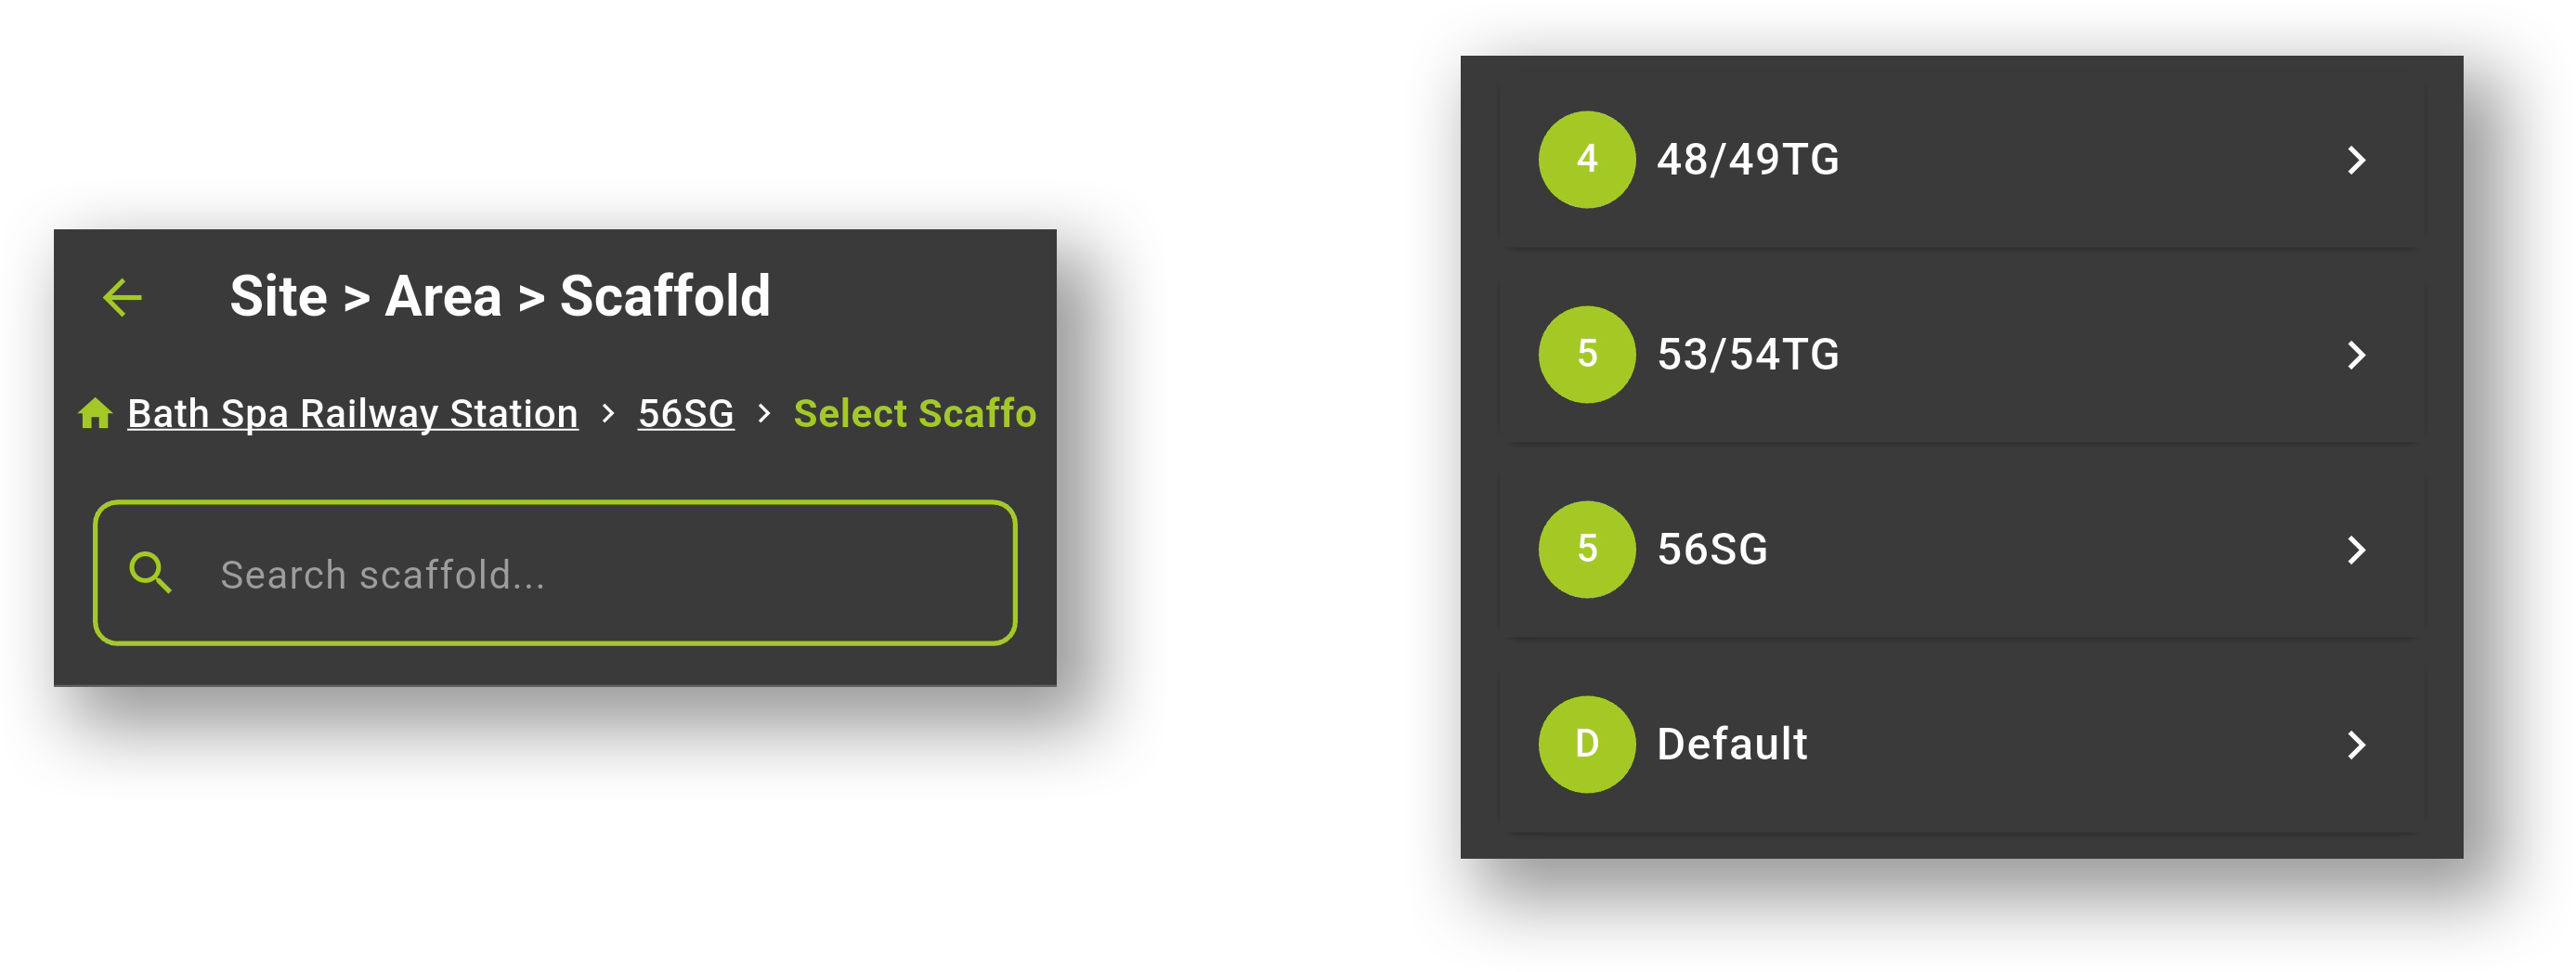Screen dimensions: 2576x972
Task: Open the 56SG list row chevron
Action: pyautogui.click(x=2356, y=550)
